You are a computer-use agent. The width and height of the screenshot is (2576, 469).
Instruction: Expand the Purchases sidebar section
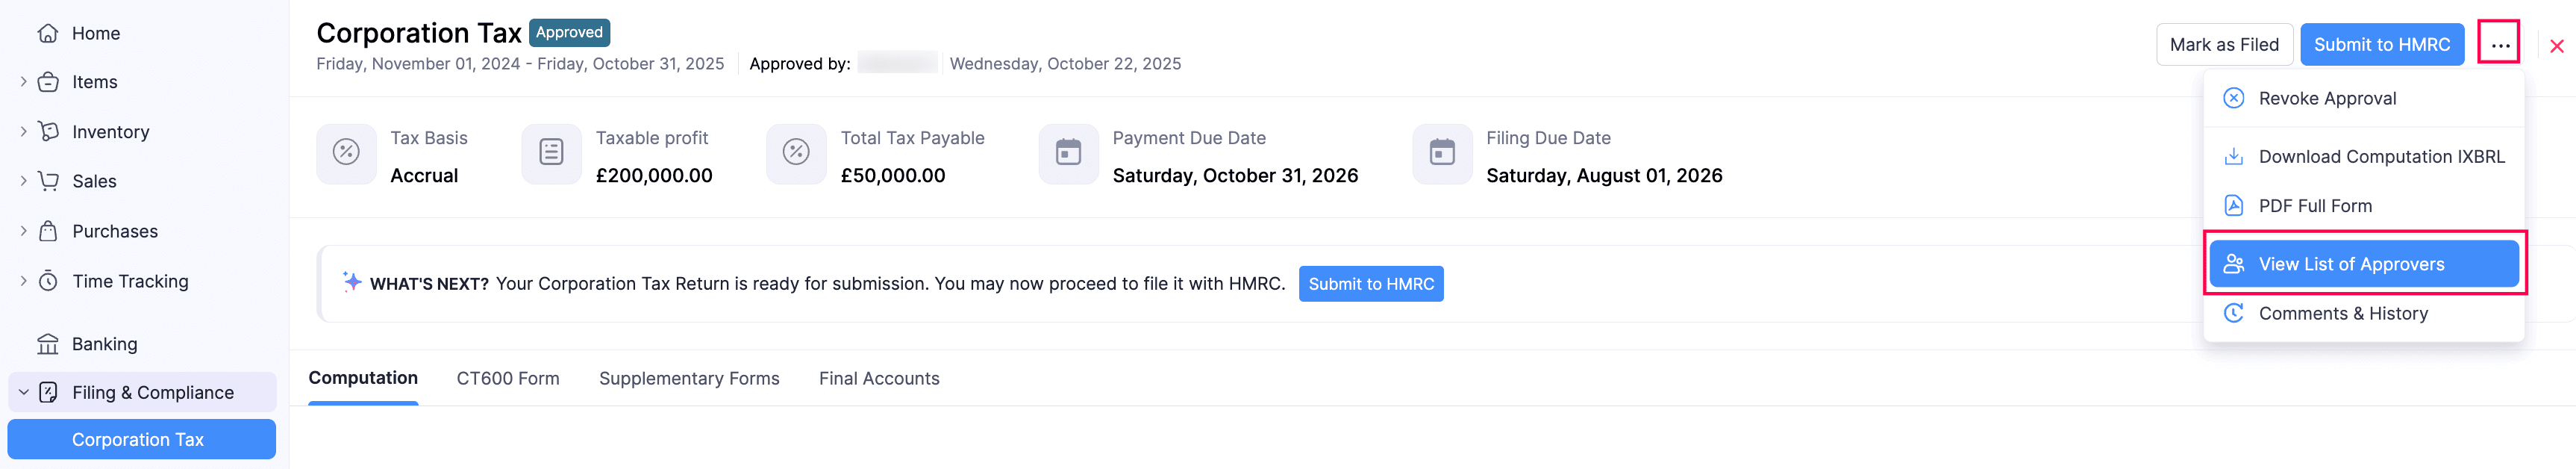coord(23,231)
